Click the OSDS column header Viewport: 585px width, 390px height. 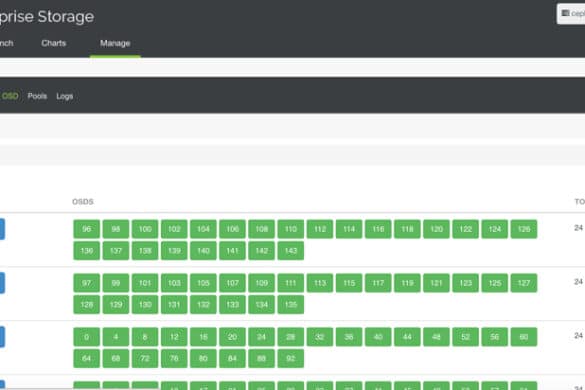(83, 202)
